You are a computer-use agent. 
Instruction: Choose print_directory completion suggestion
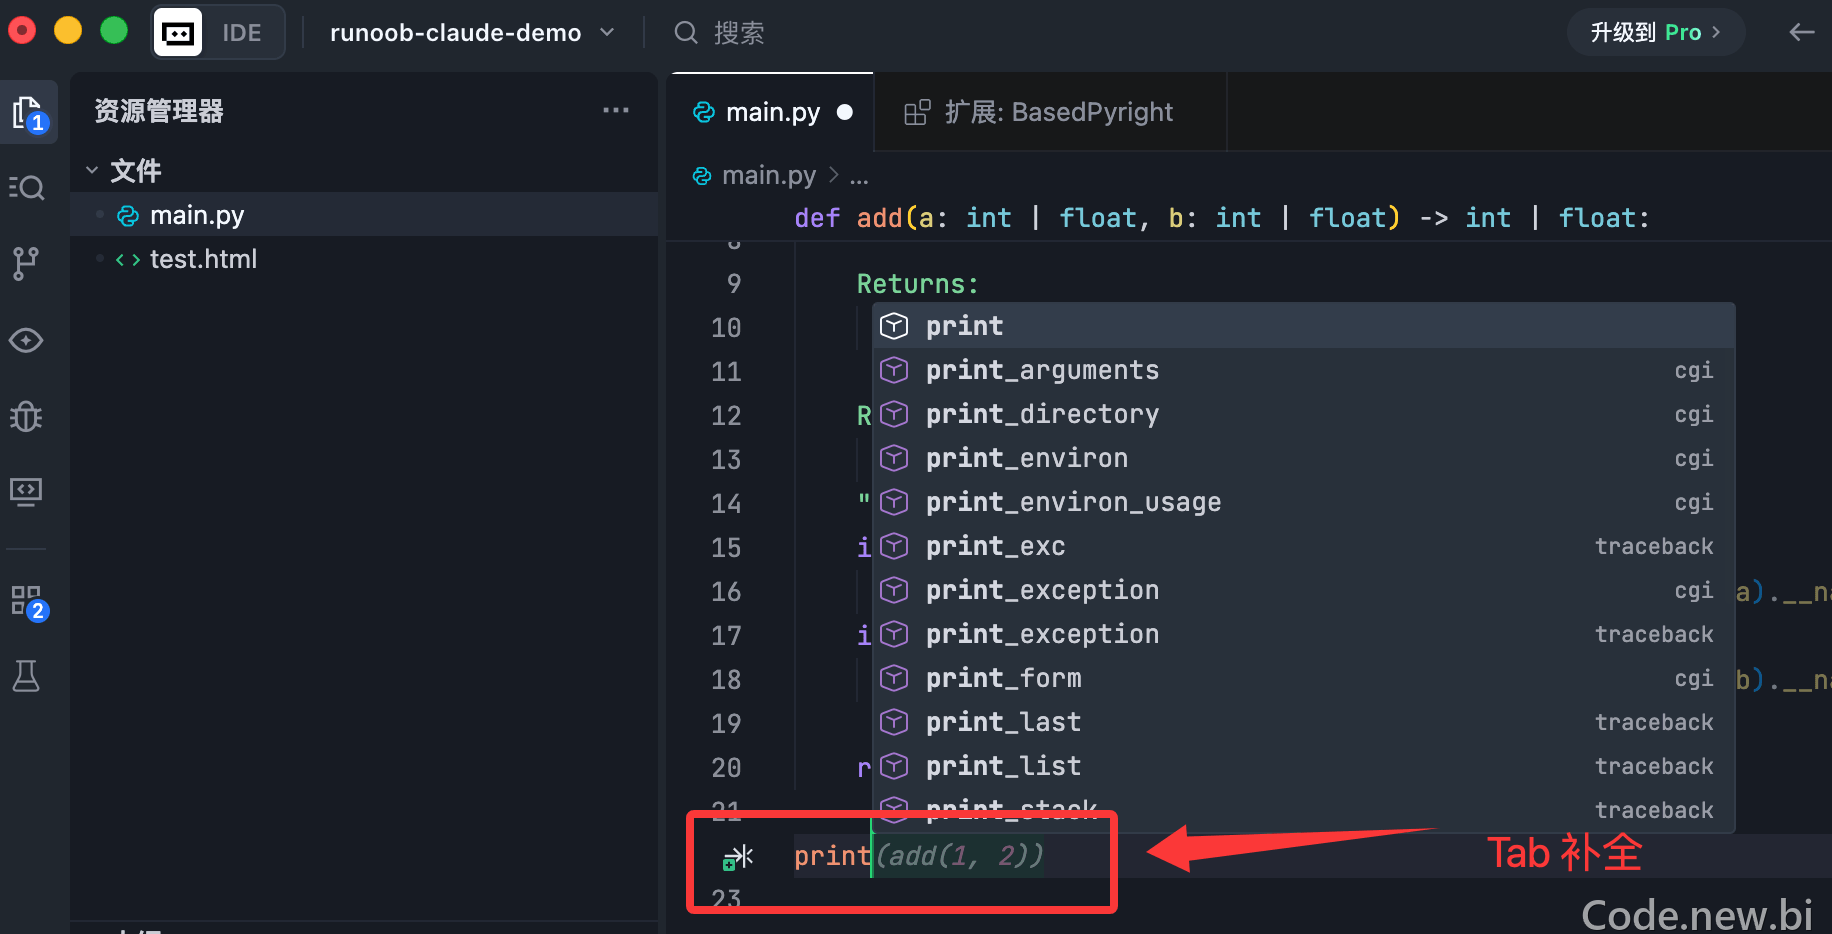coord(1304,414)
